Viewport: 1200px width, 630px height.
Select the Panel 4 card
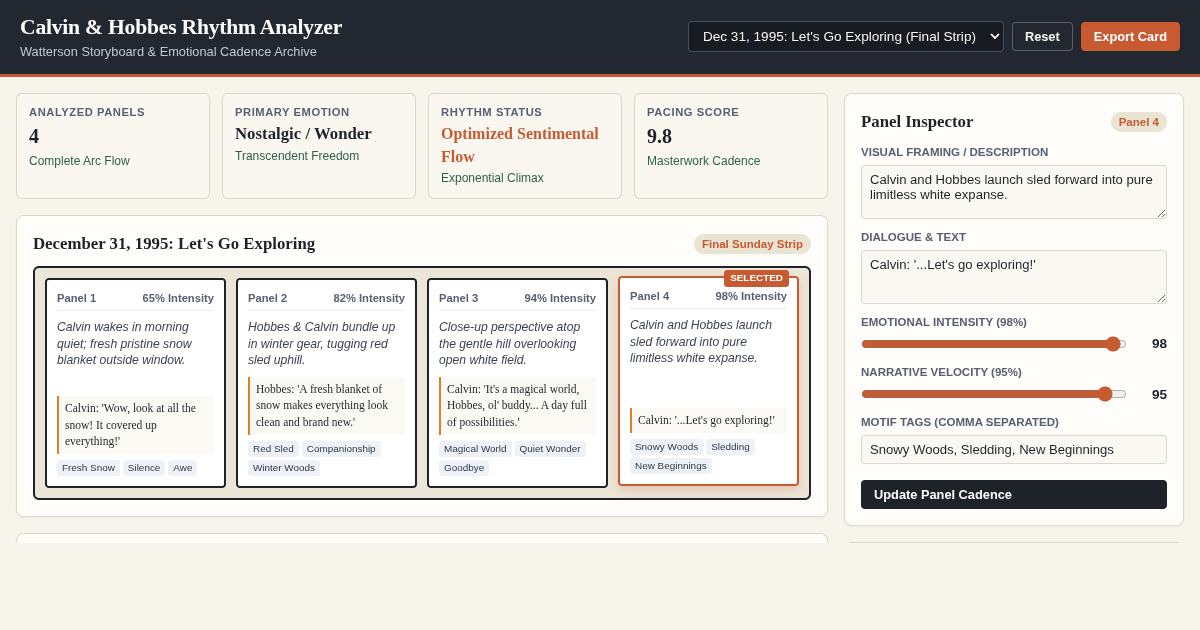[708, 381]
